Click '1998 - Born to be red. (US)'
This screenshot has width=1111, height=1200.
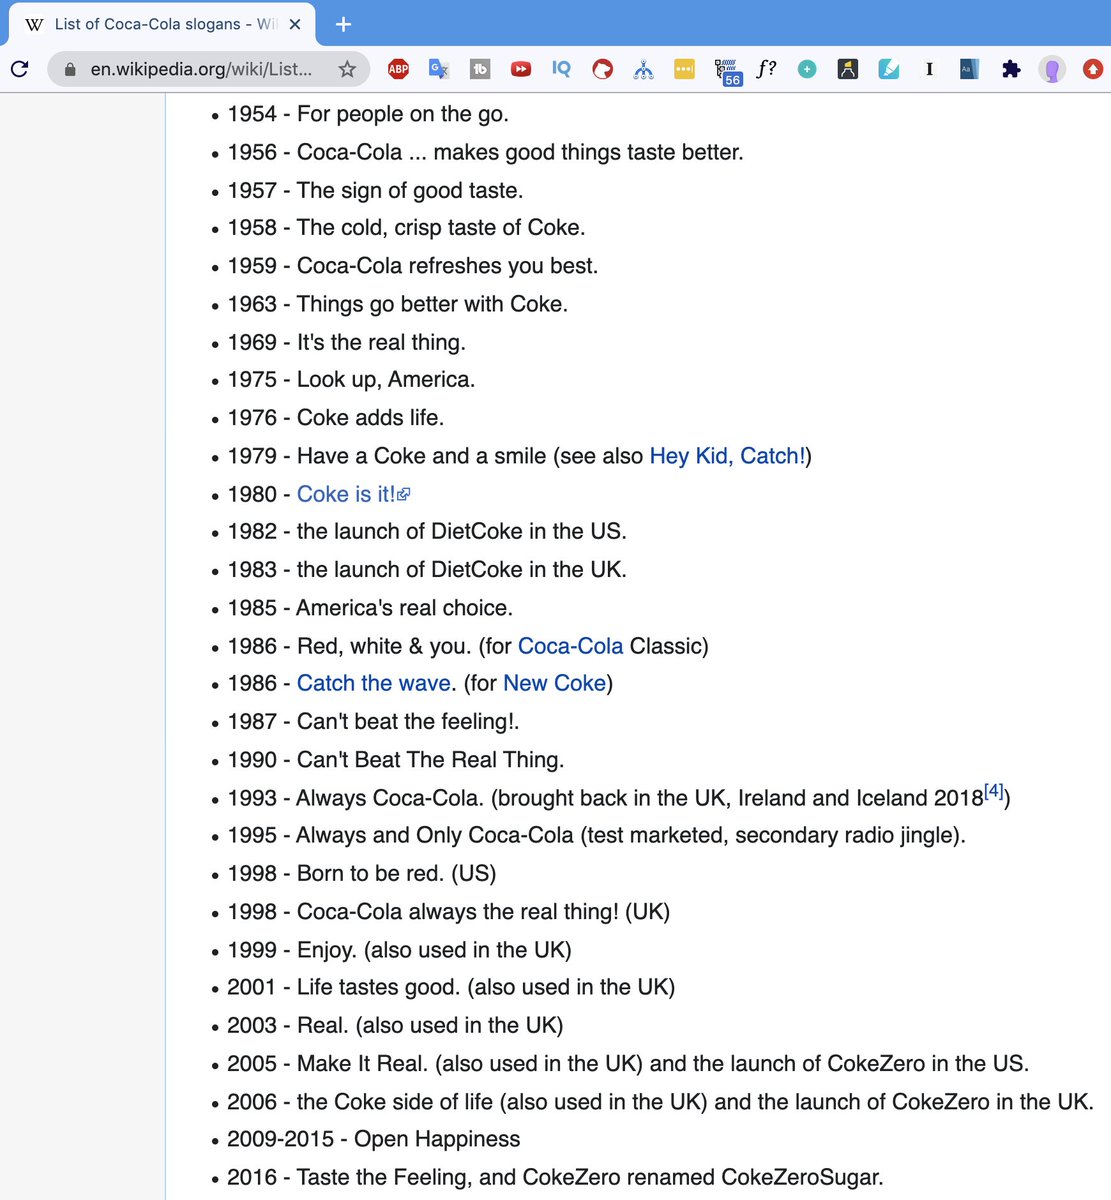(362, 873)
